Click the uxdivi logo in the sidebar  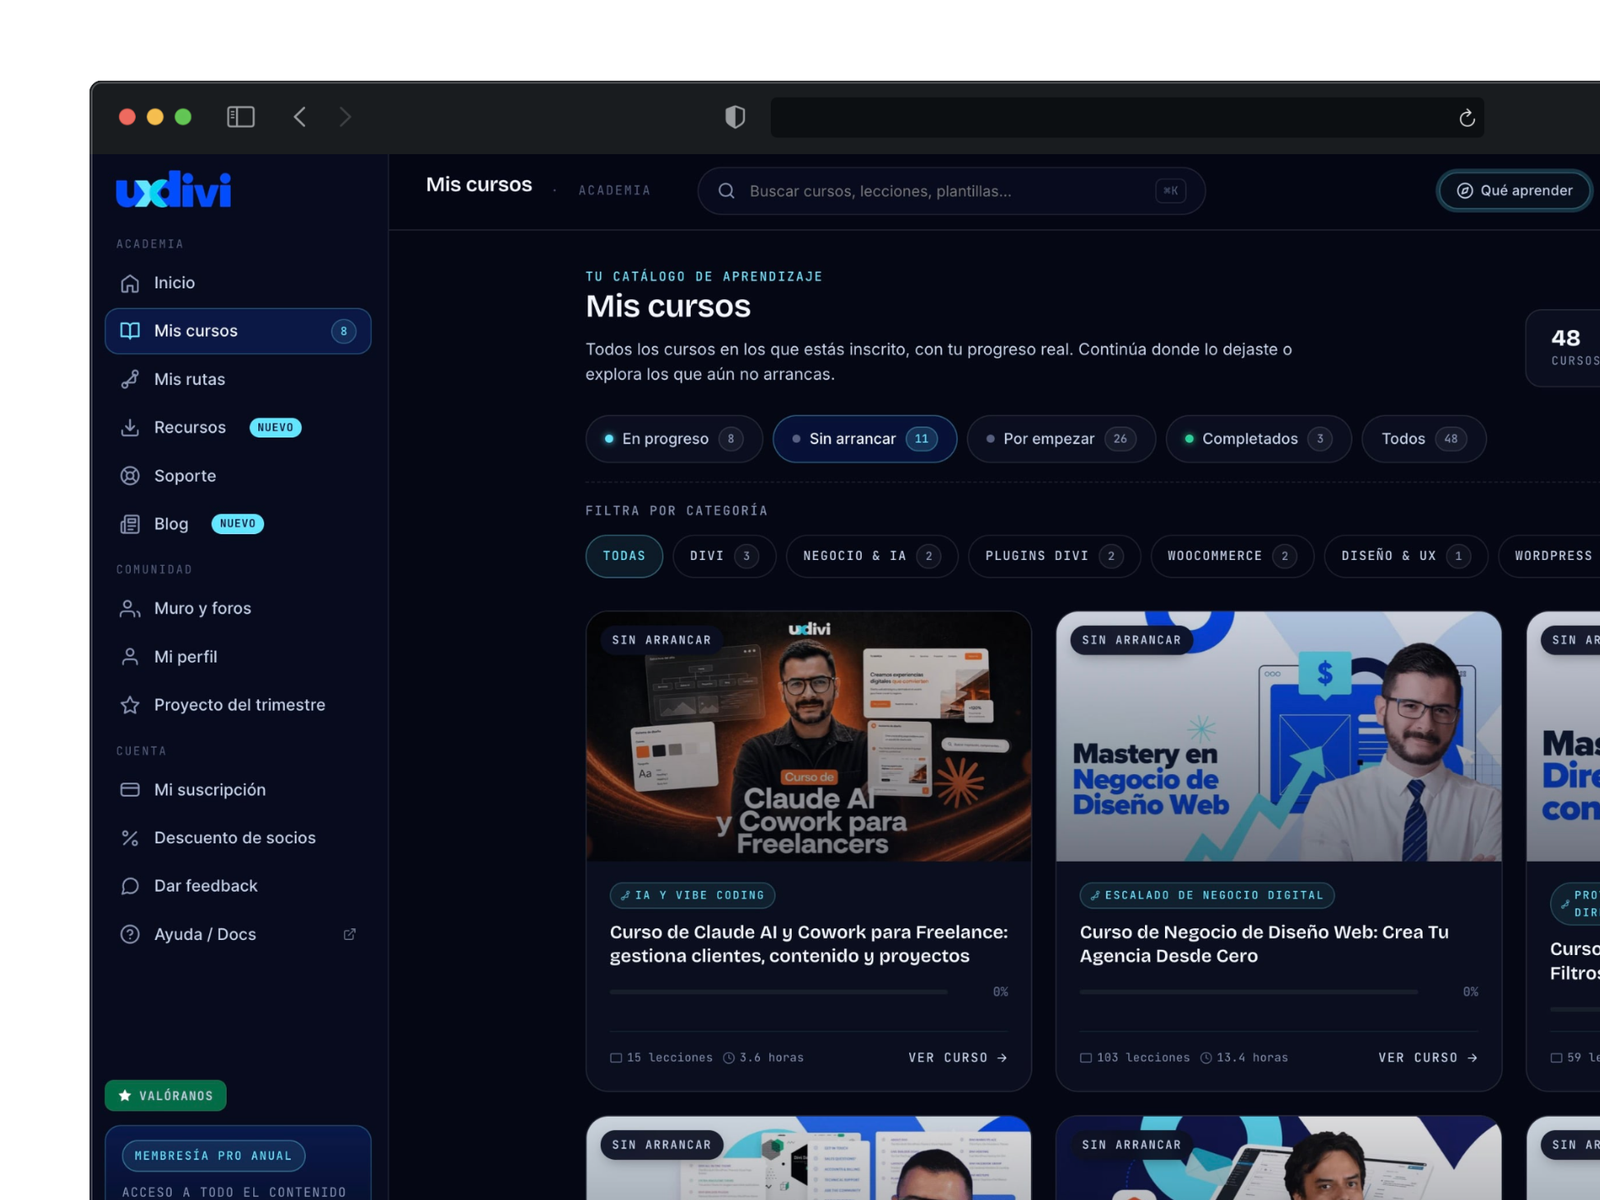(174, 190)
